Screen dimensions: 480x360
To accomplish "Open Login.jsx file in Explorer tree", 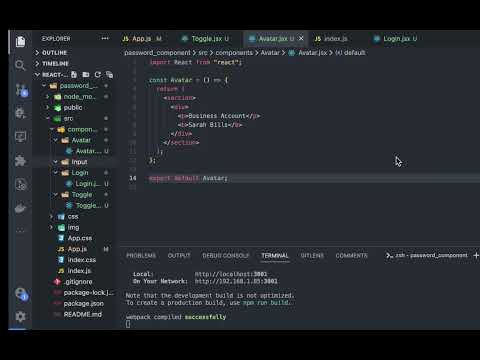I will 75,184.
